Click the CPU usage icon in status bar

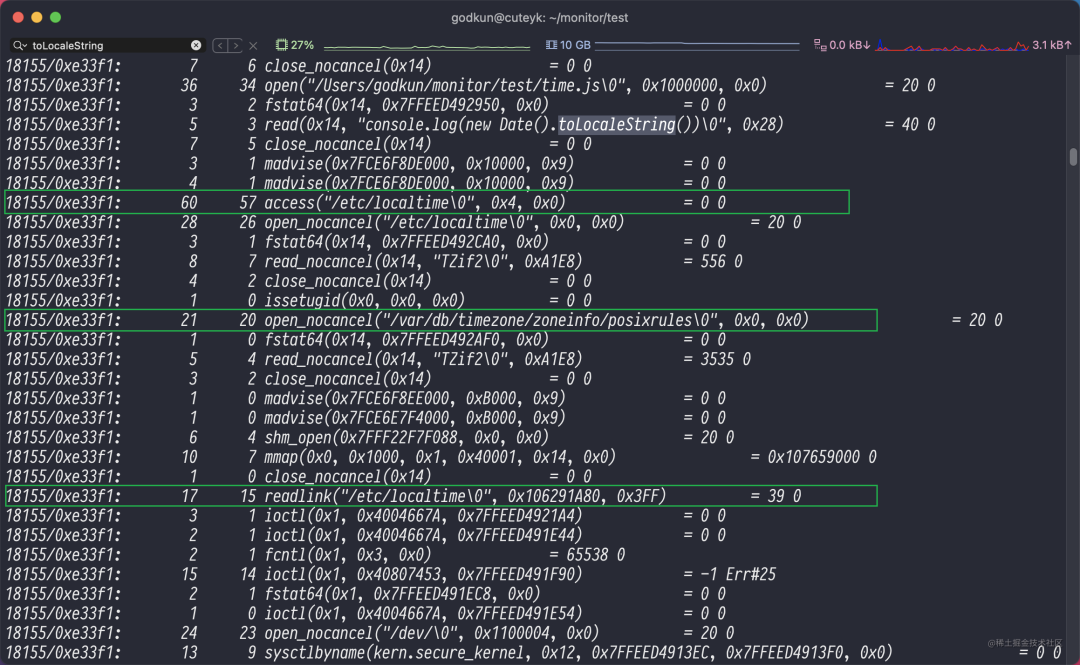(283, 45)
